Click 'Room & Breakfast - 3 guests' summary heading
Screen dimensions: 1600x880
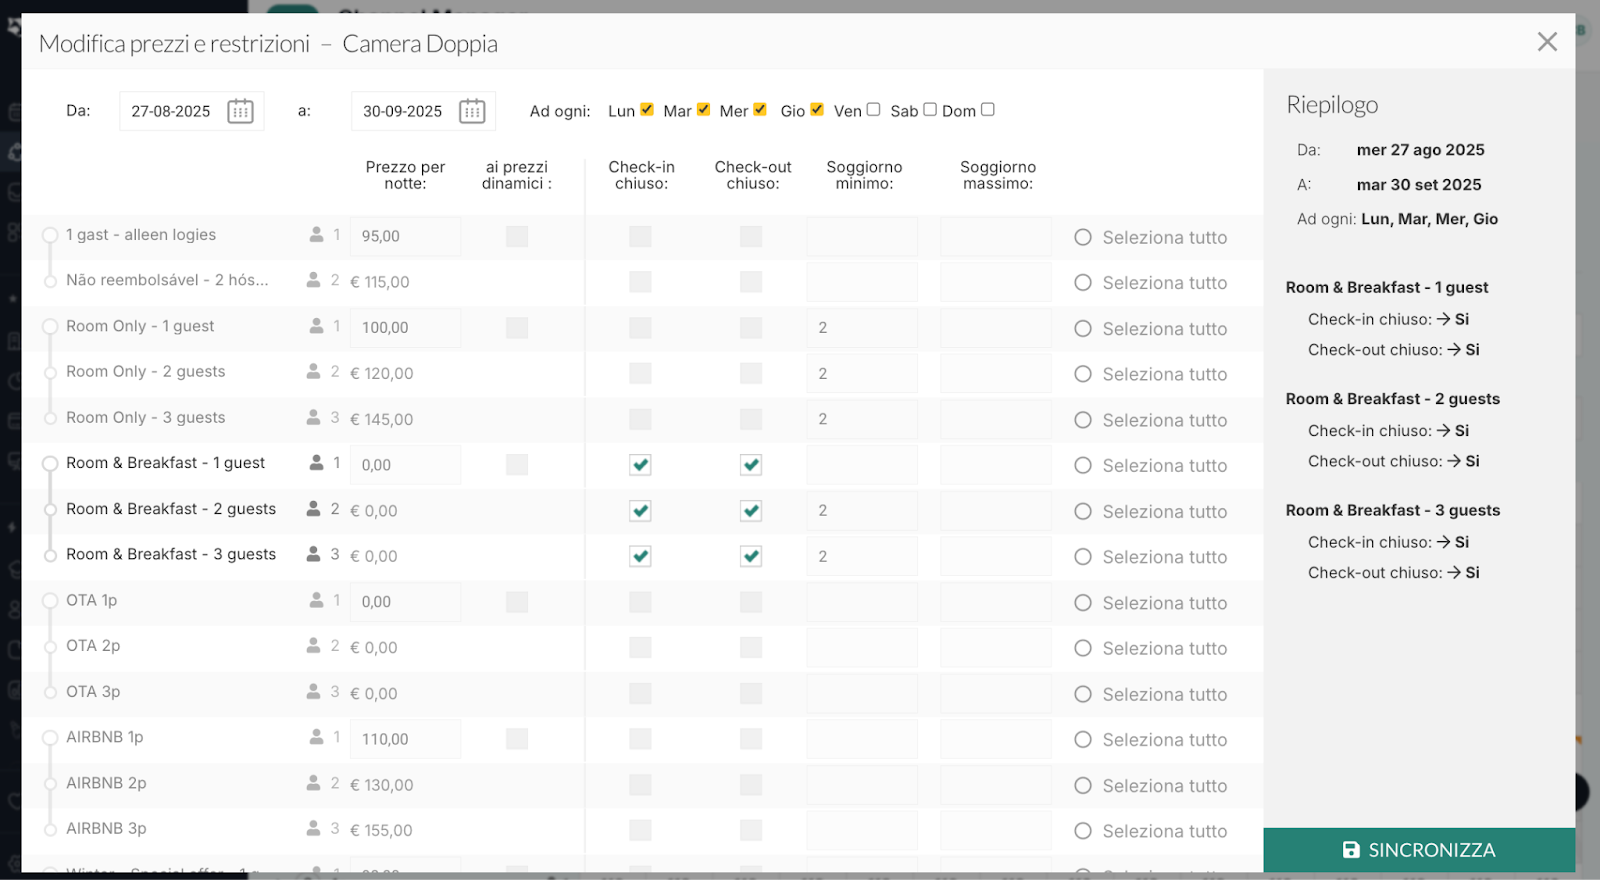point(1393,510)
